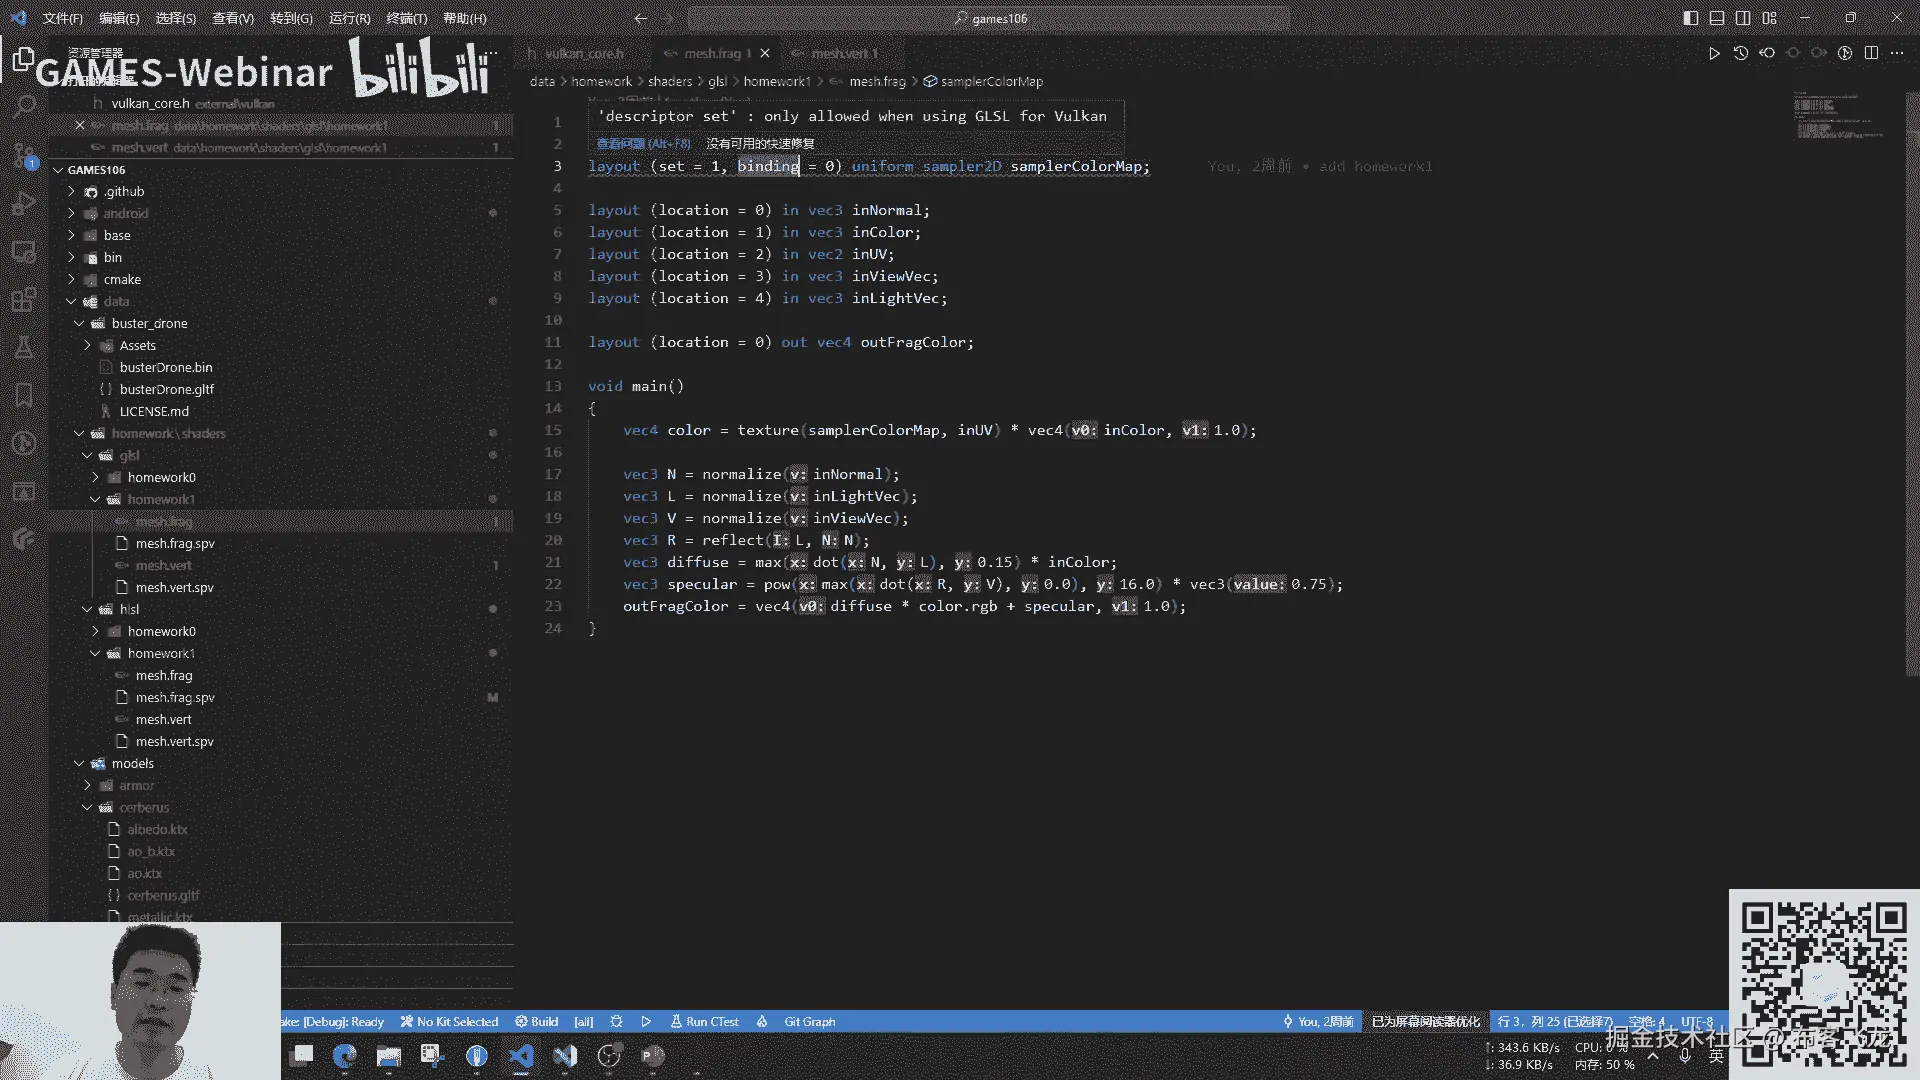Toggle secondary side bar layout button
This screenshot has height=1080, width=1920.
coord(1743,18)
